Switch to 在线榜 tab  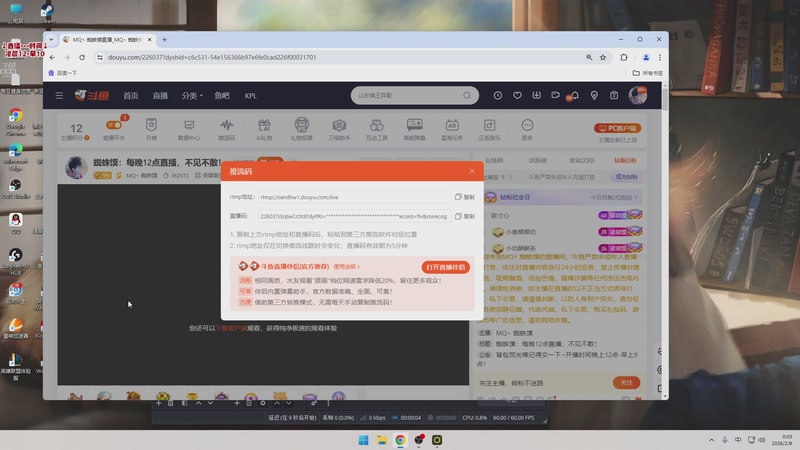tap(494, 160)
